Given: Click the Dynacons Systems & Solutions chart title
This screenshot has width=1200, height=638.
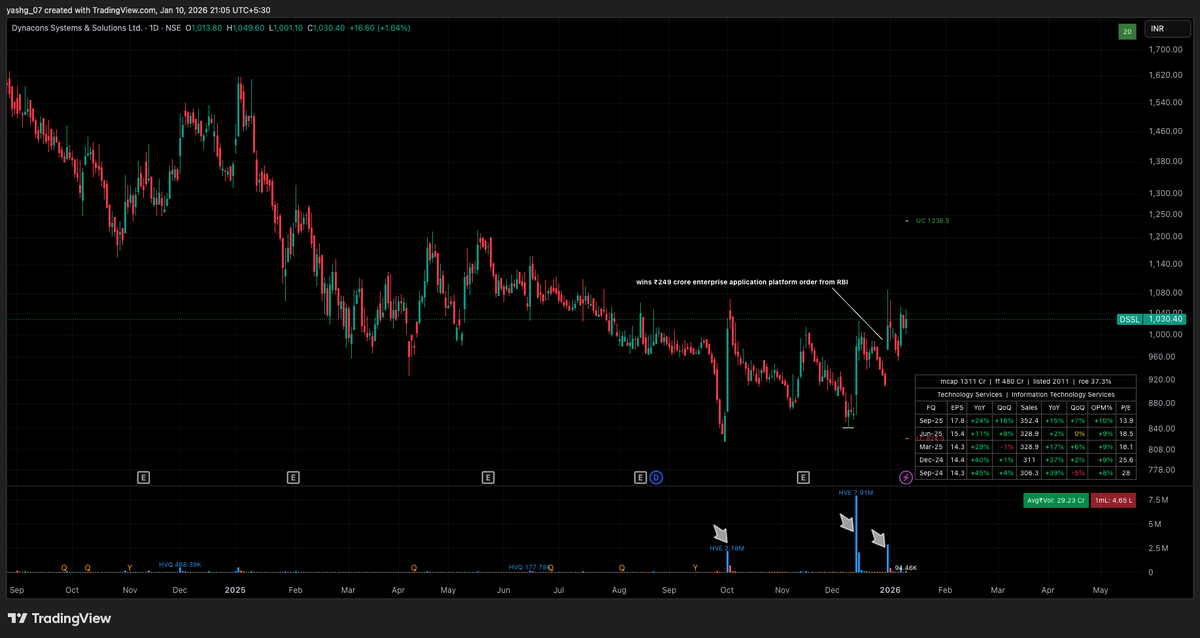Looking at the screenshot, I should (97, 28).
